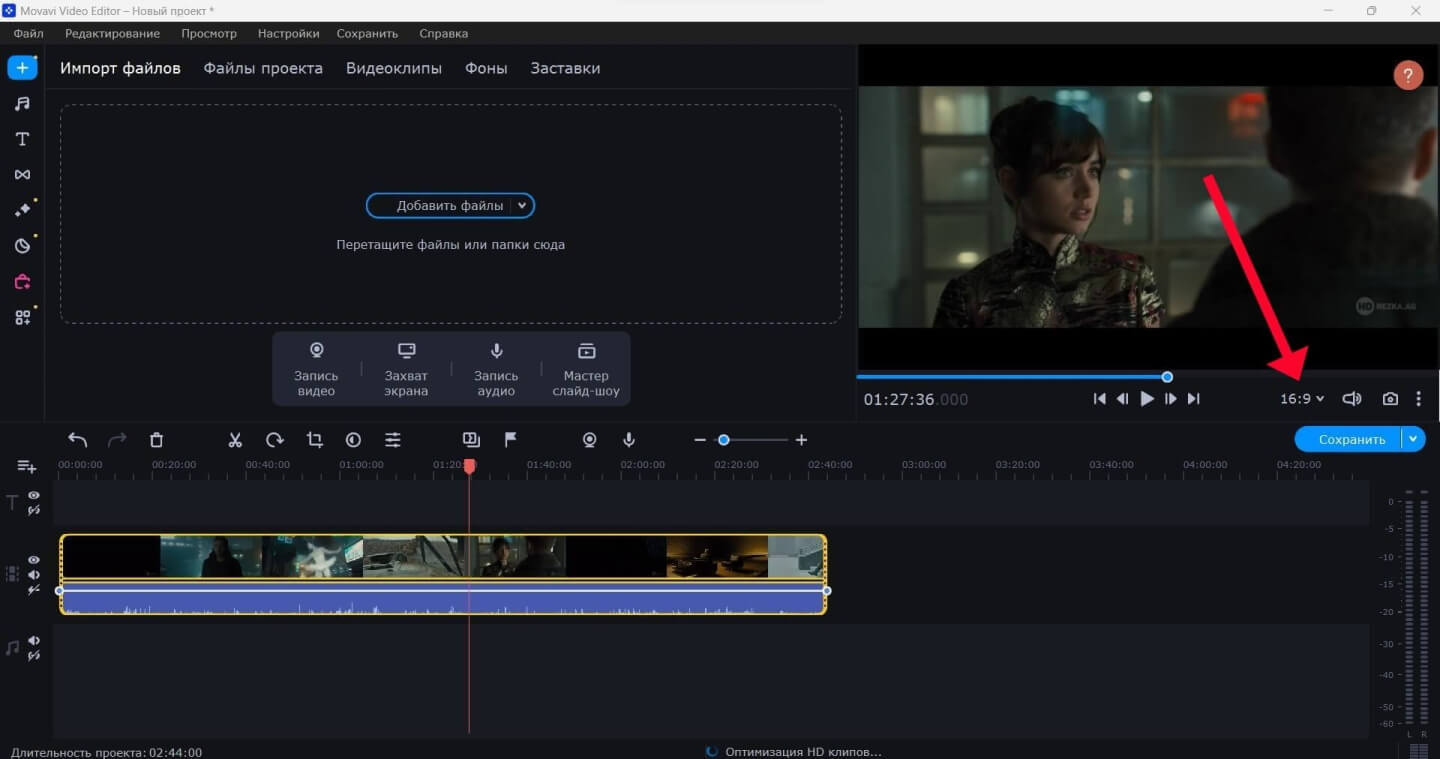Undo the last action
The image size is (1440, 759).
pyautogui.click(x=77, y=439)
